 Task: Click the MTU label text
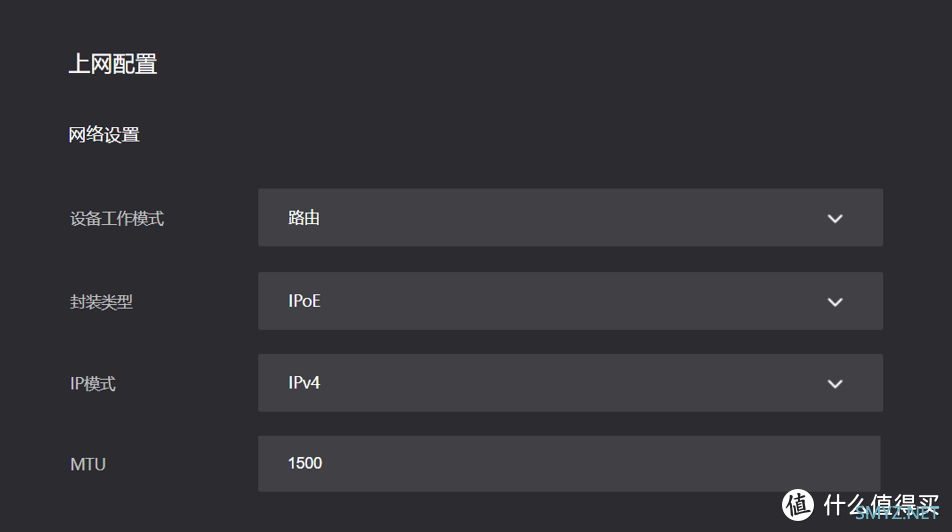coord(88,465)
